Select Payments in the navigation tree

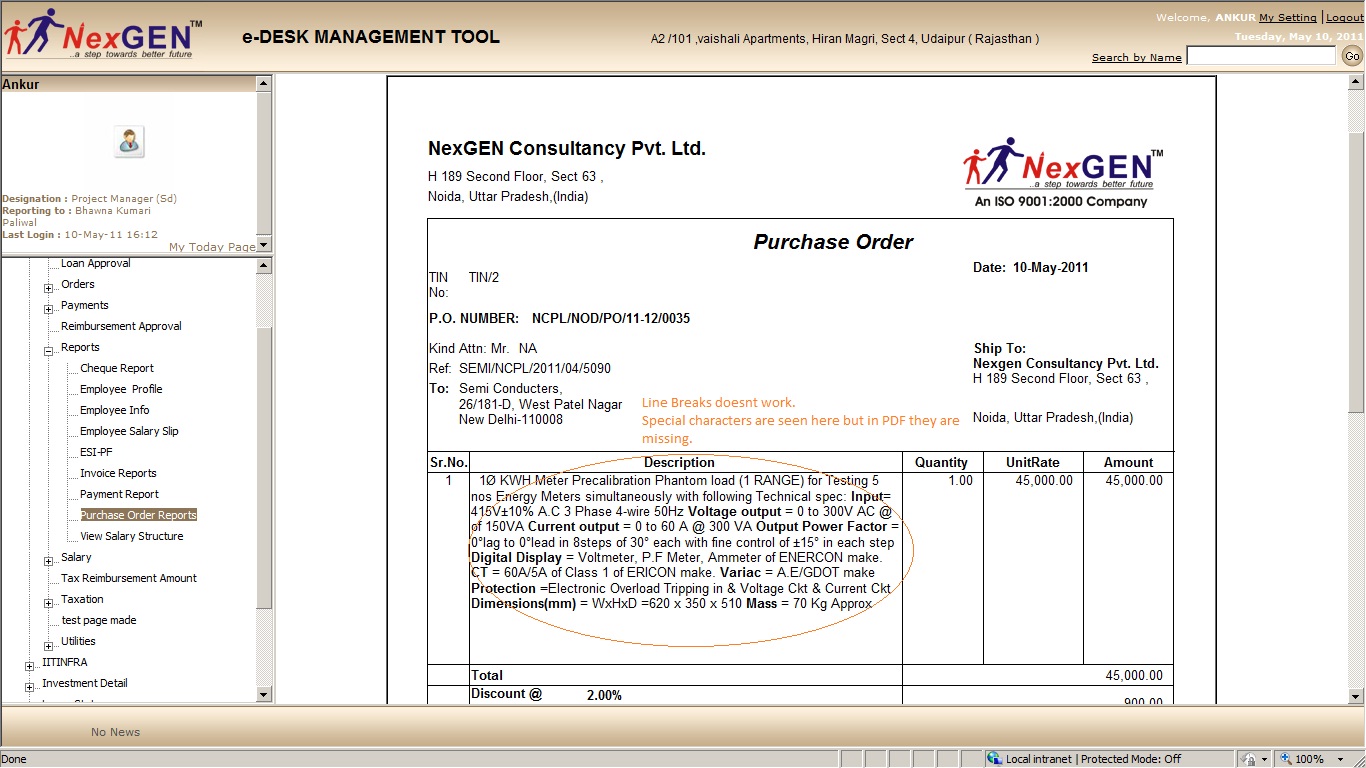pos(85,305)
